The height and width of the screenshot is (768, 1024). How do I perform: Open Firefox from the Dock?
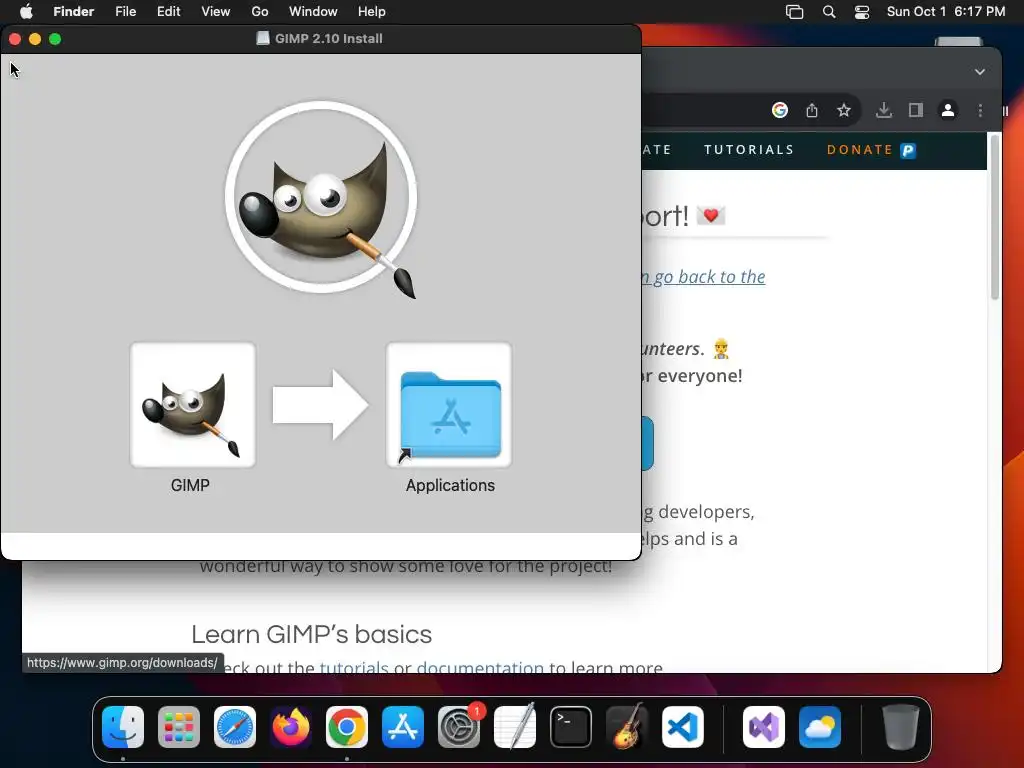(x=291, y=727)
